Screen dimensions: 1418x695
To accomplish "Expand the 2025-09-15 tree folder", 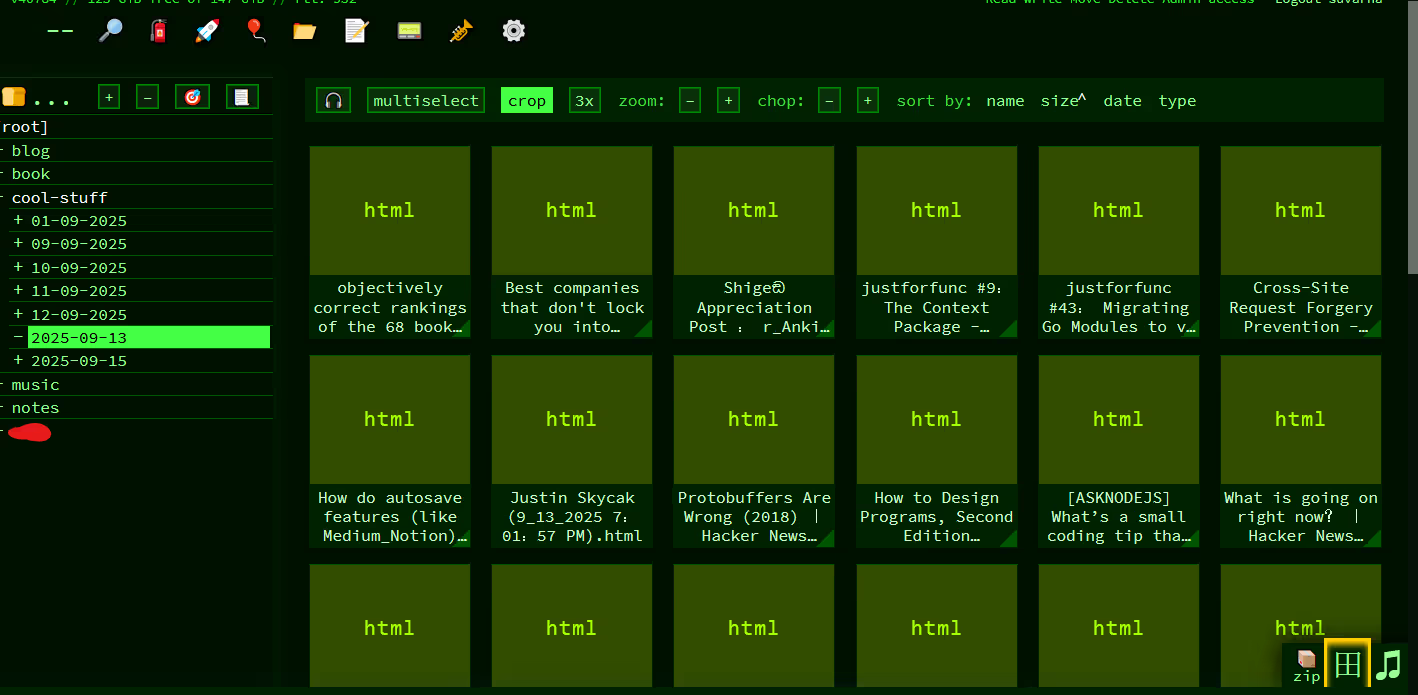I will (18, 361).
